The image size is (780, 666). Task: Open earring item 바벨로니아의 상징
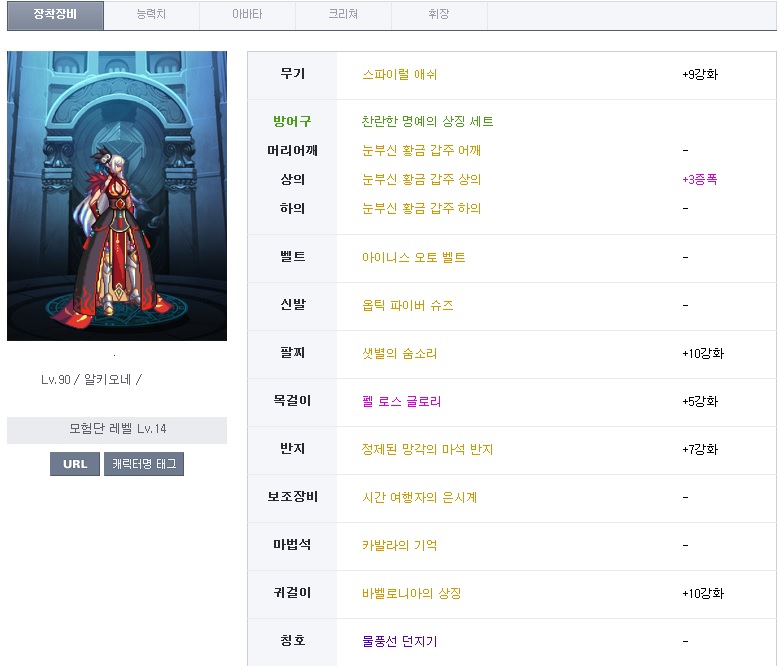click(411, 593)
